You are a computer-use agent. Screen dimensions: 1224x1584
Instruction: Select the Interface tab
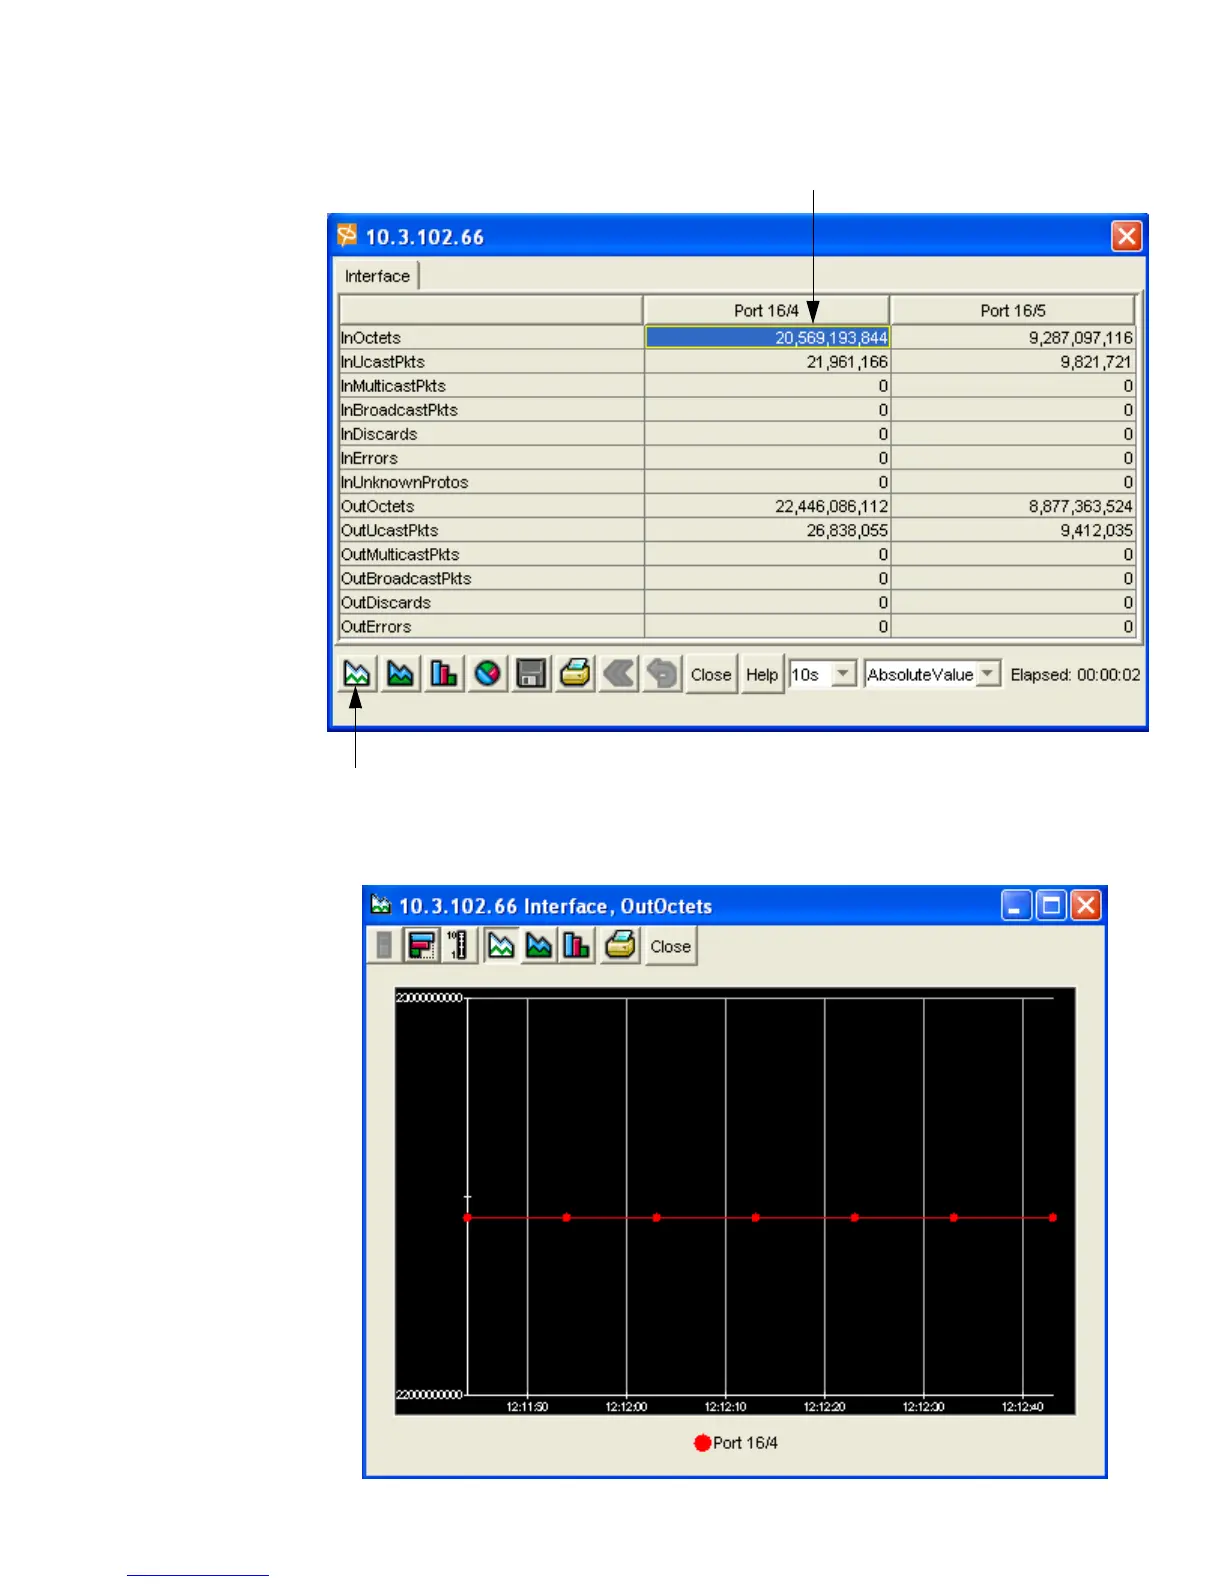pos(377,276)
